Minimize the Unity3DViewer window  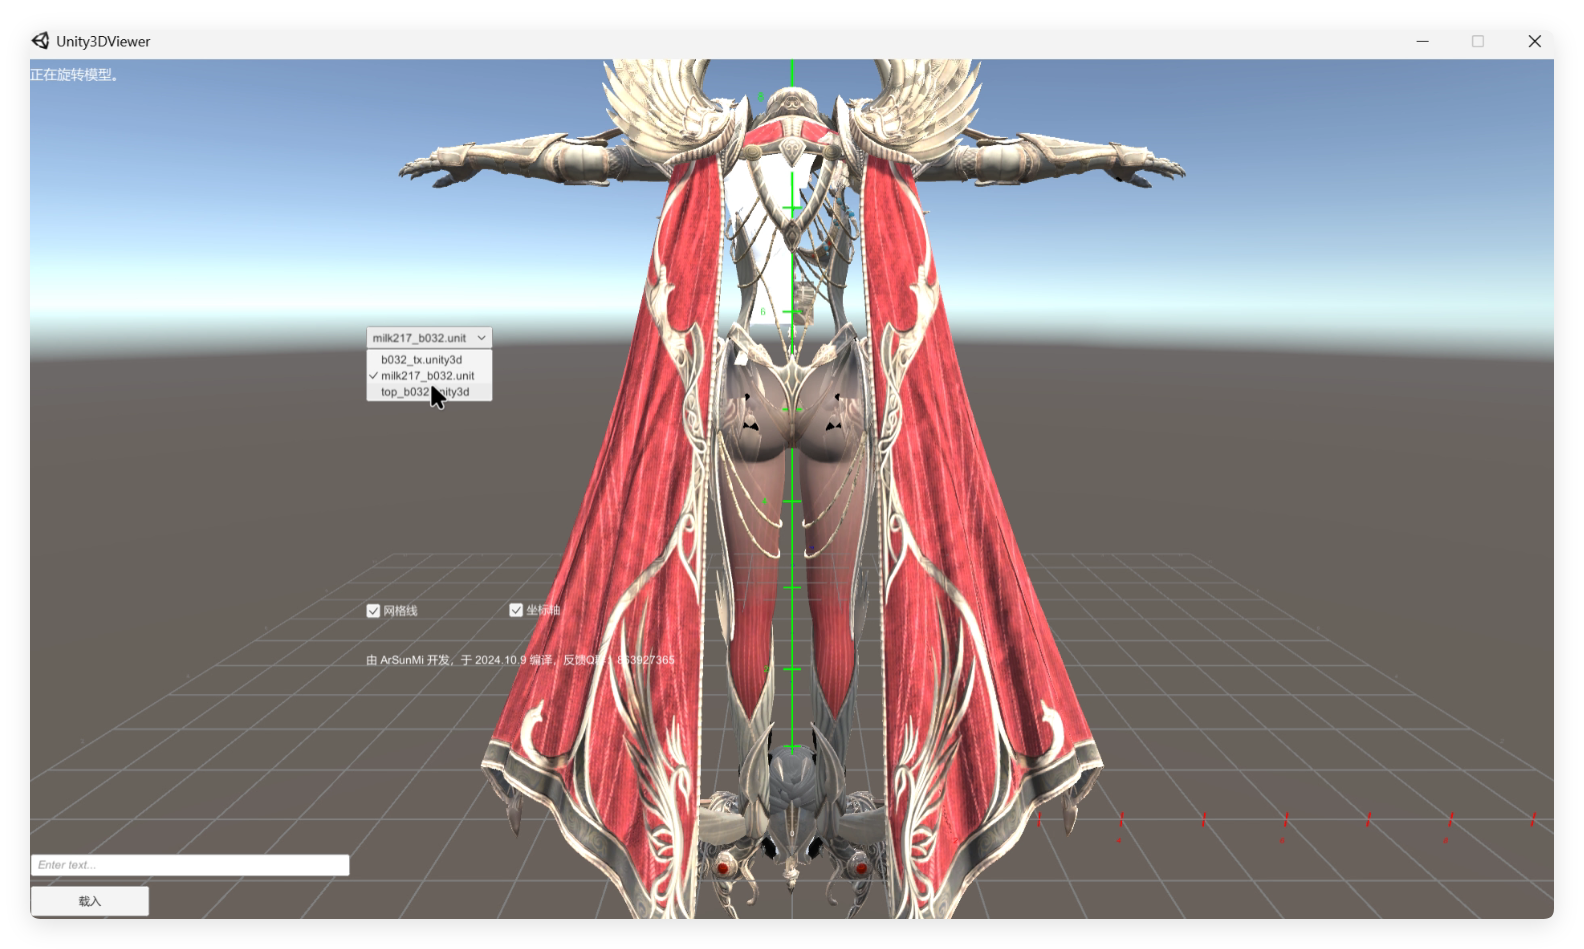(x=1422, y=41)
